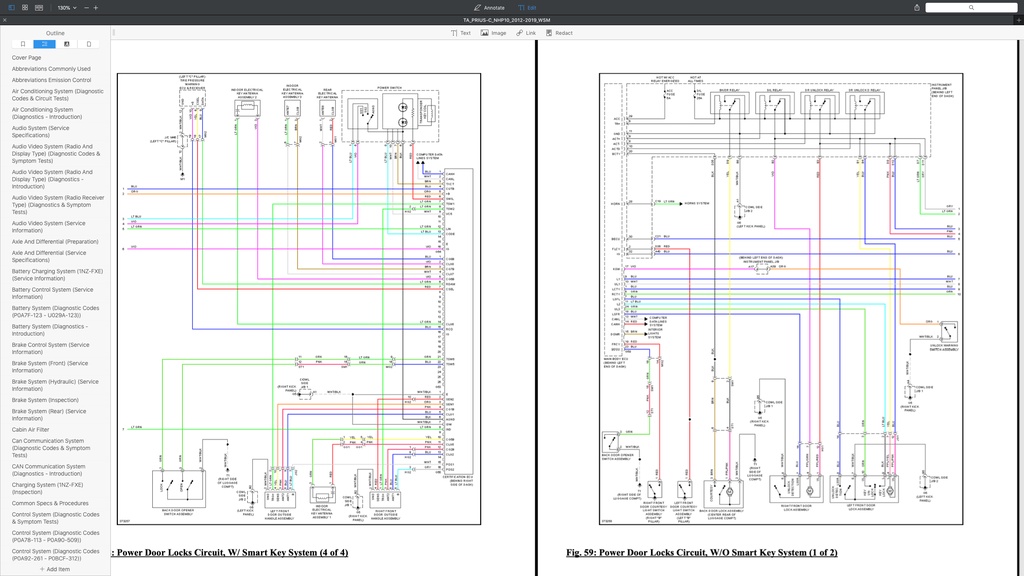This screenshot has width=1024, height=576.
Task: Focus the search field
Action: [x=971, y=8]
